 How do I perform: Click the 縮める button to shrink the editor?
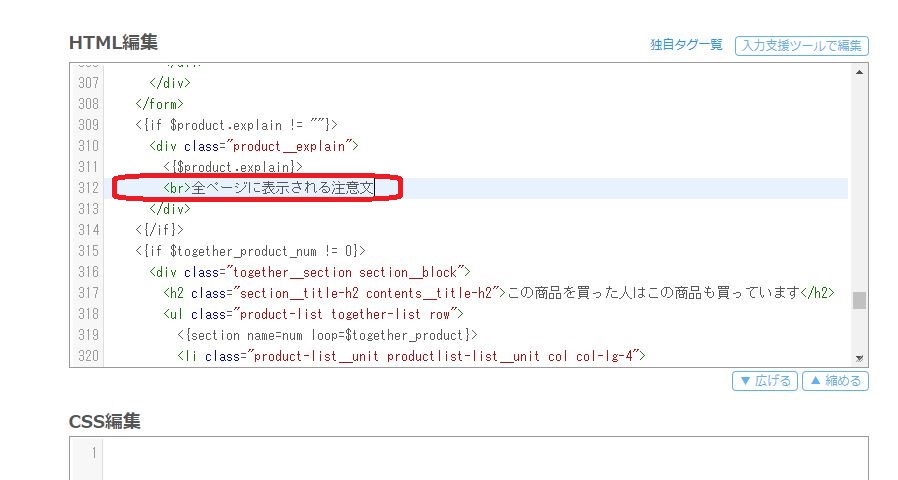point(835,381)
